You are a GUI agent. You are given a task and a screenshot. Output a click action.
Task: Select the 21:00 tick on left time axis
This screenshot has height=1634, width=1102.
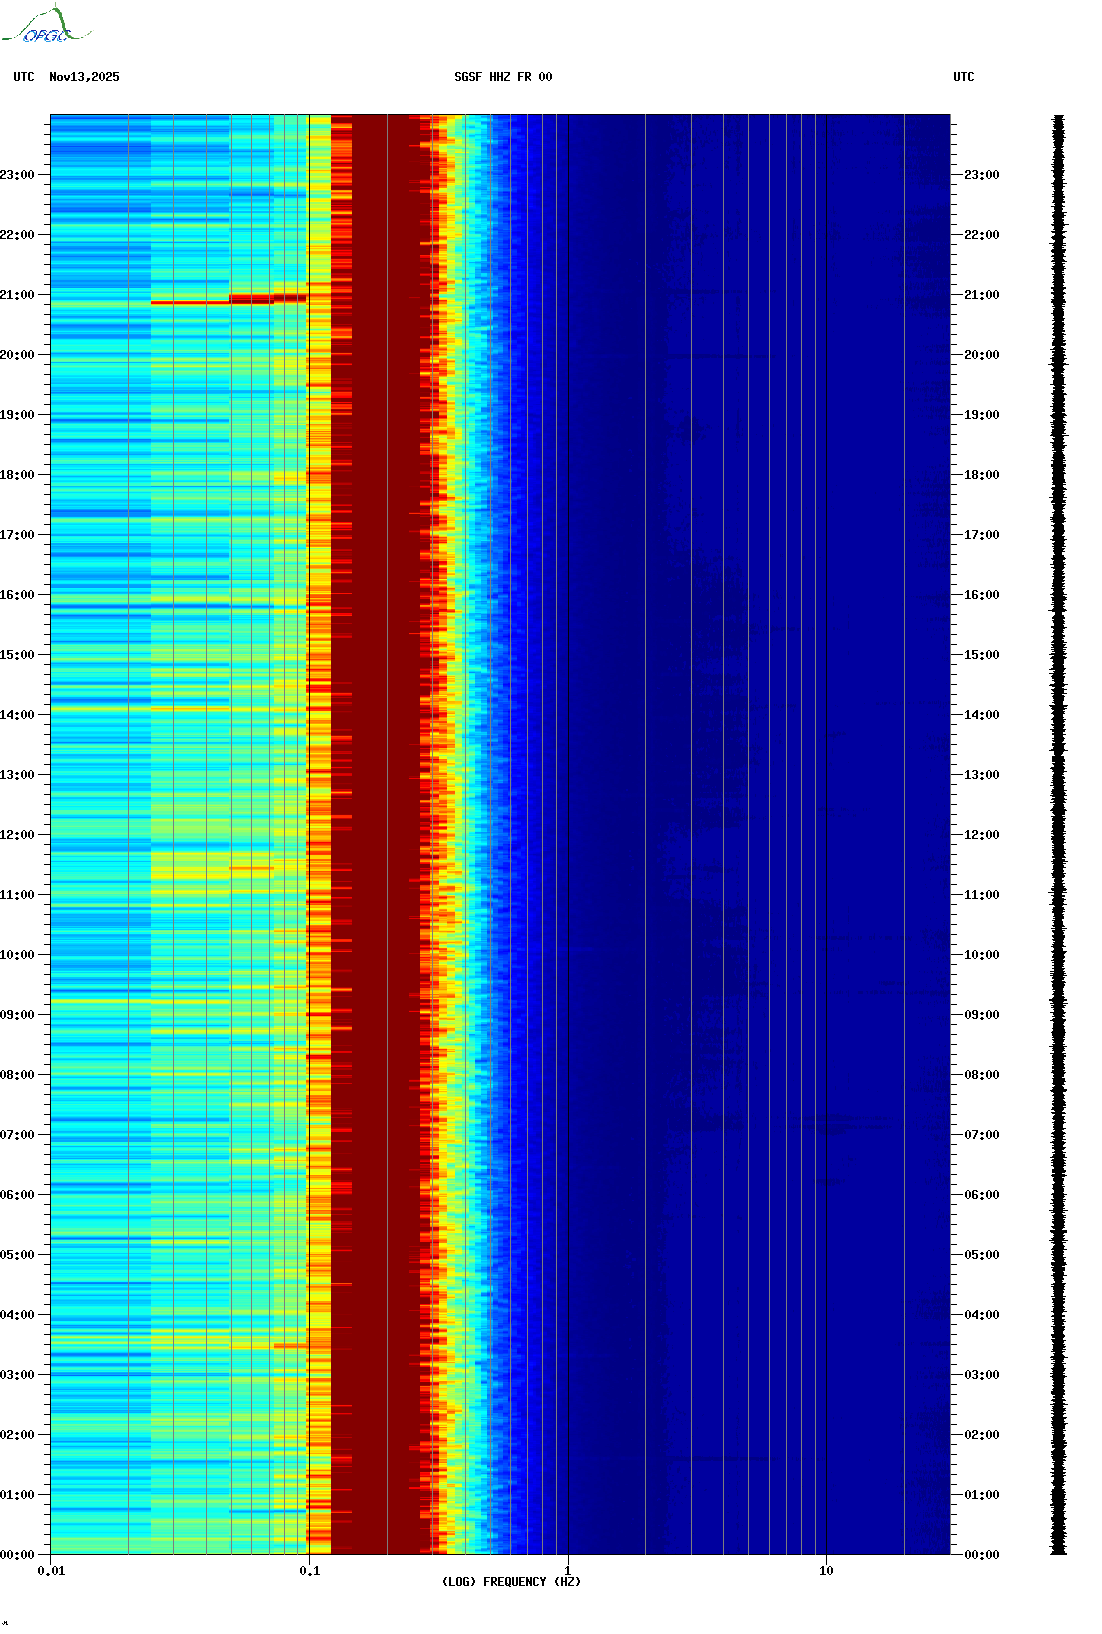click(x=18, y=295)
